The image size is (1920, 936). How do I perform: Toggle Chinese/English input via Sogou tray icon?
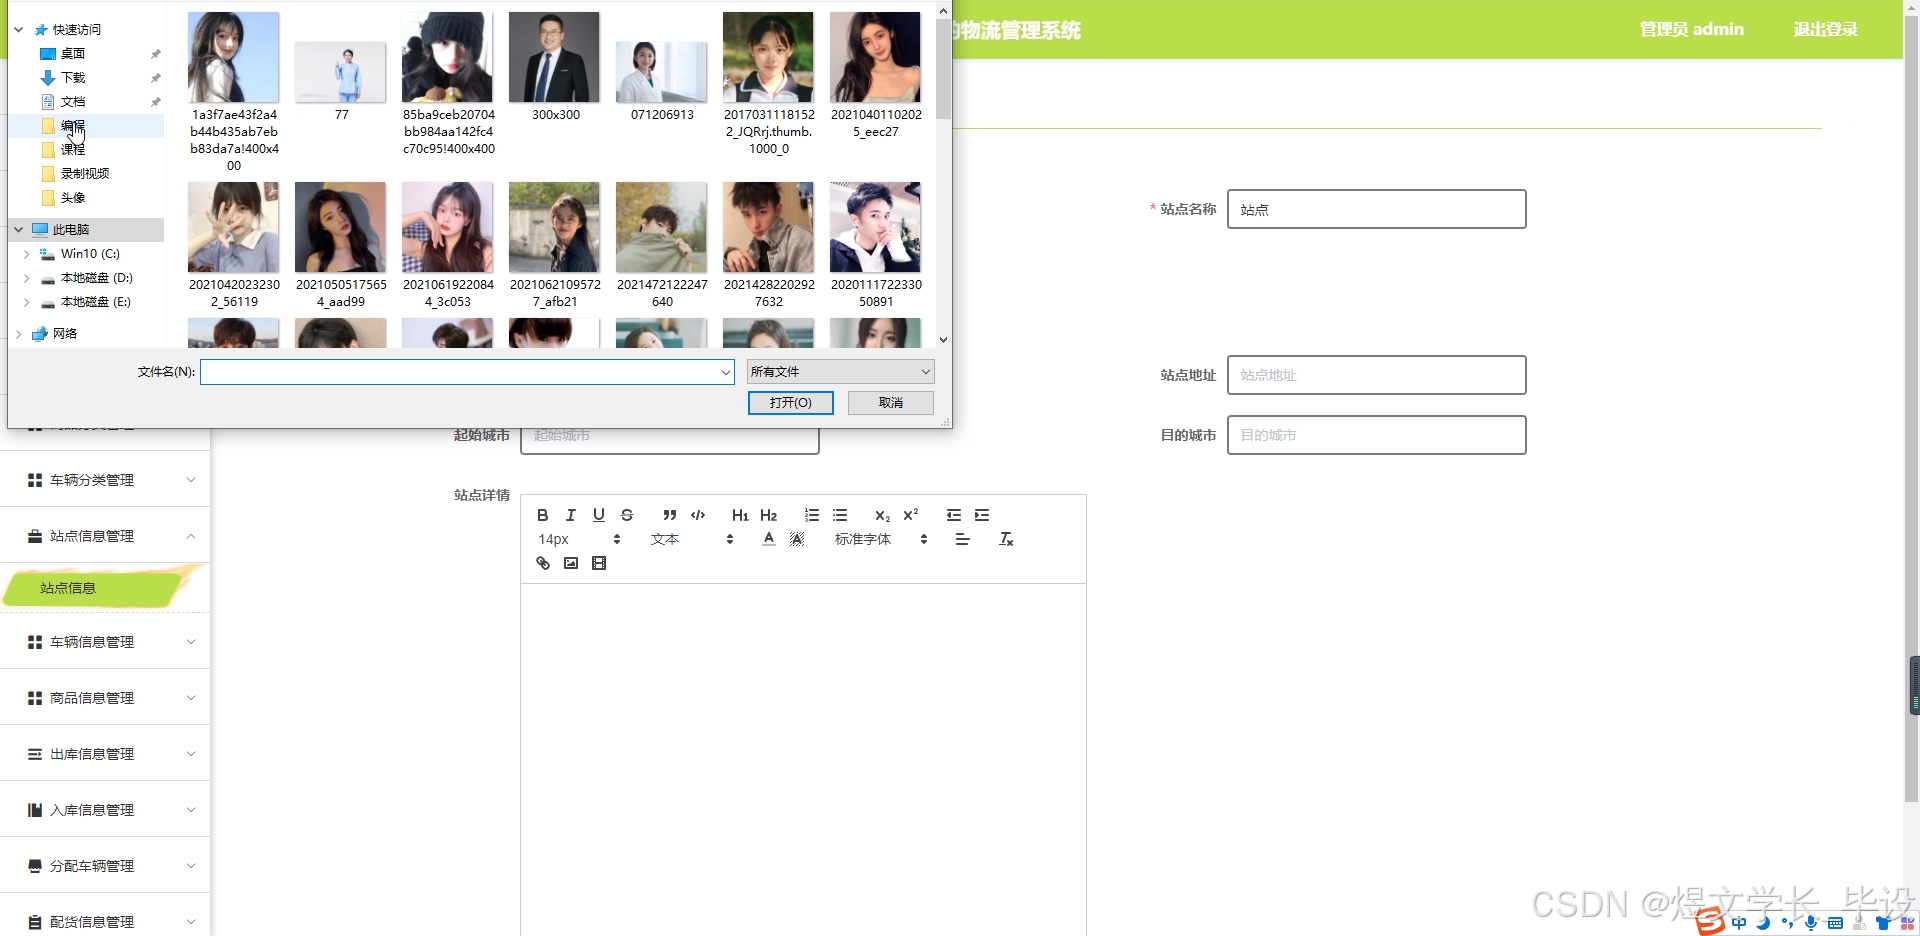(1738, 923)
